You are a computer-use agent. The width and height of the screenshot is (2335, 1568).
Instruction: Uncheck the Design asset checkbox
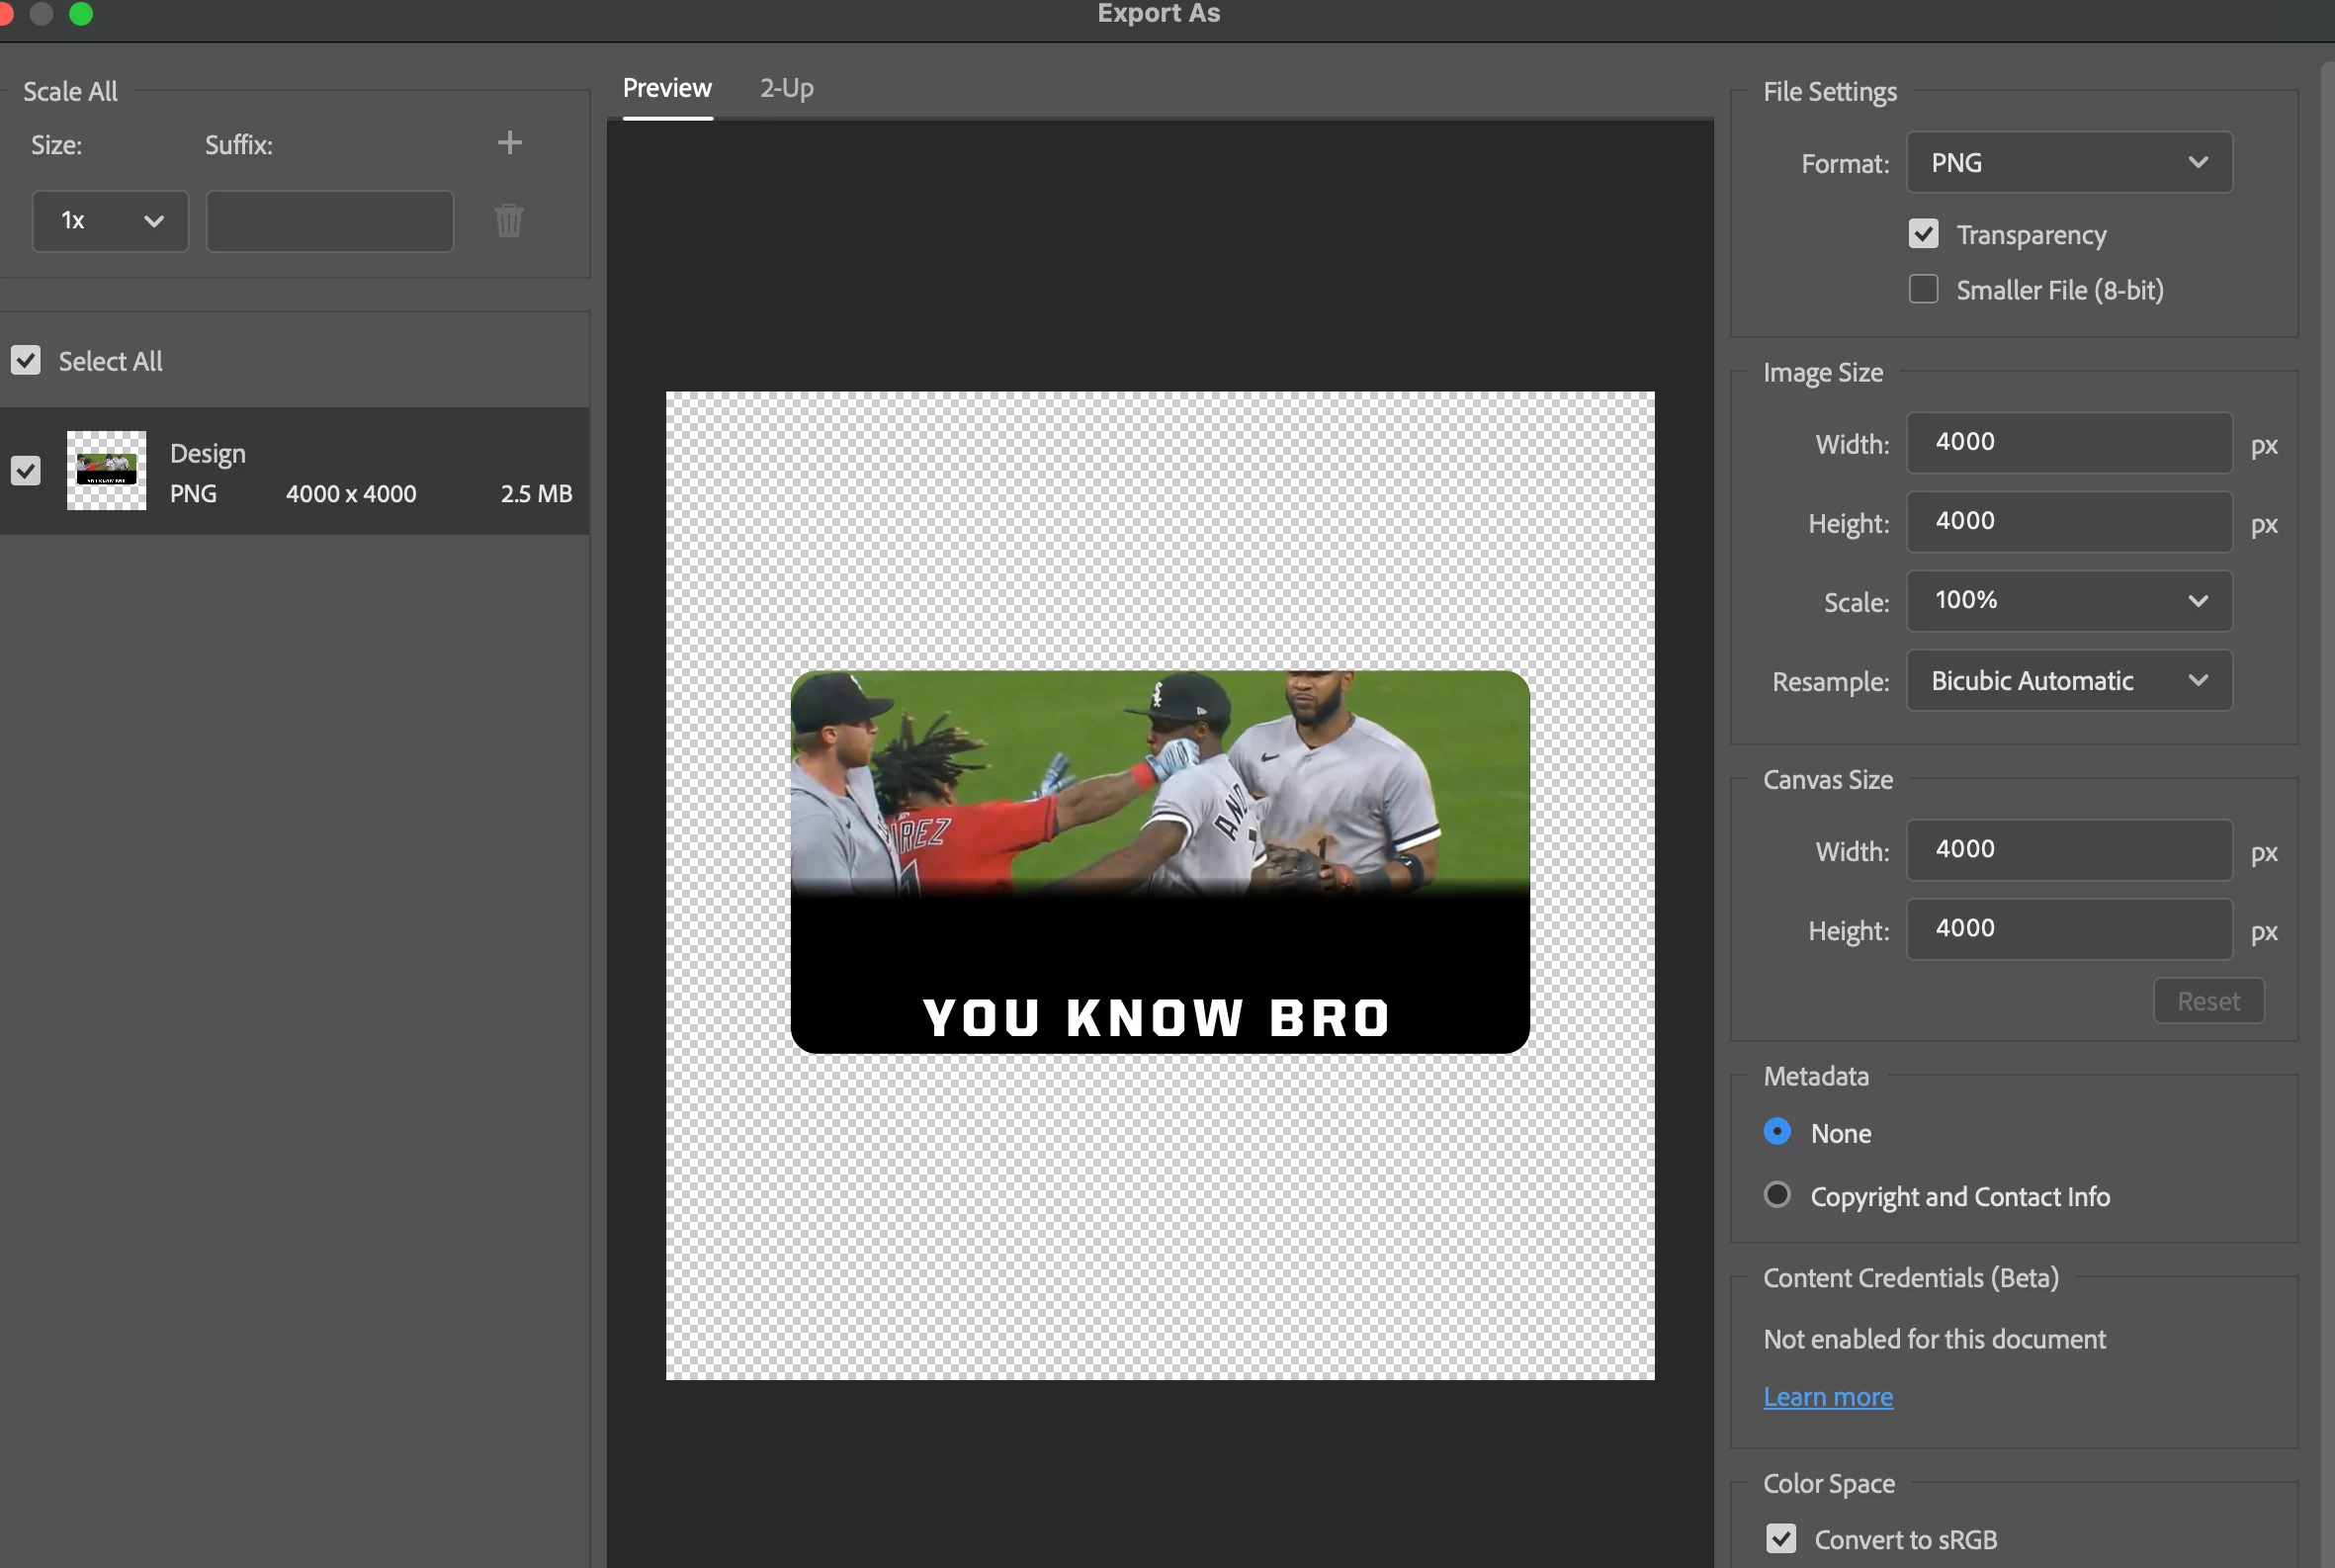pyautogui.click(x=26, y=470)
